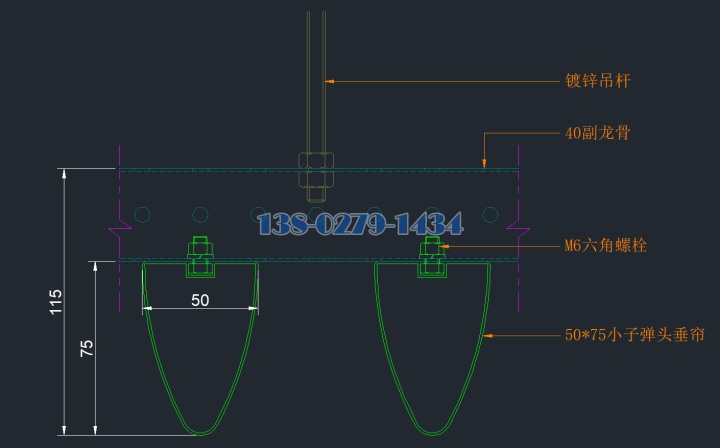Click the 50 horizontal width dimension text
The image size is (720, 448).
tap(200, 299)
